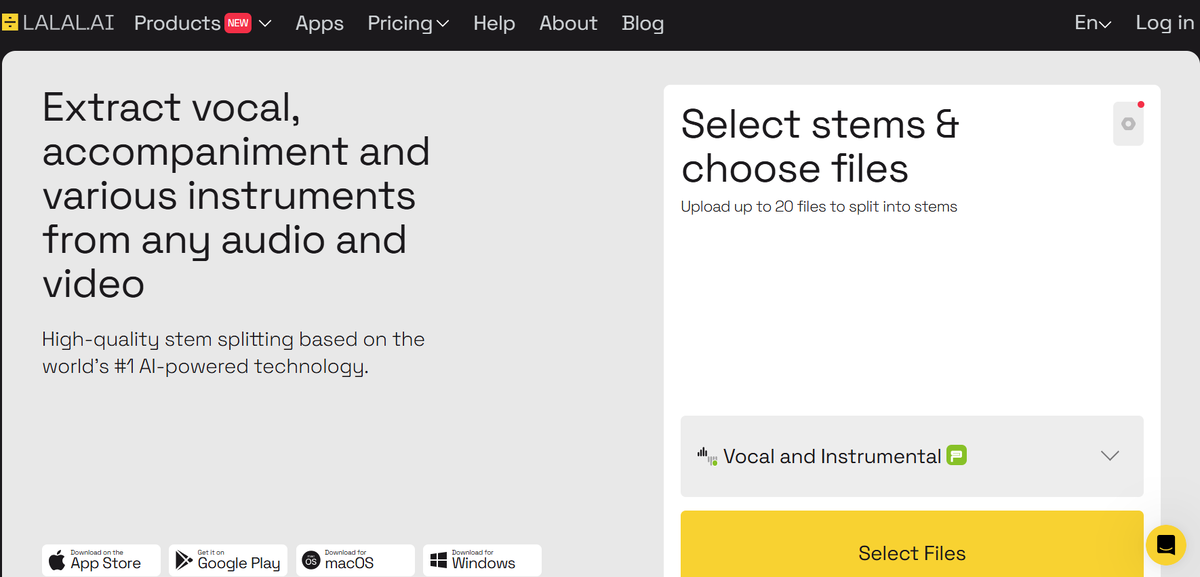Click "High-quality stem splitting" description text
This screenshot has height=577, width=1200.
(233, 353)
